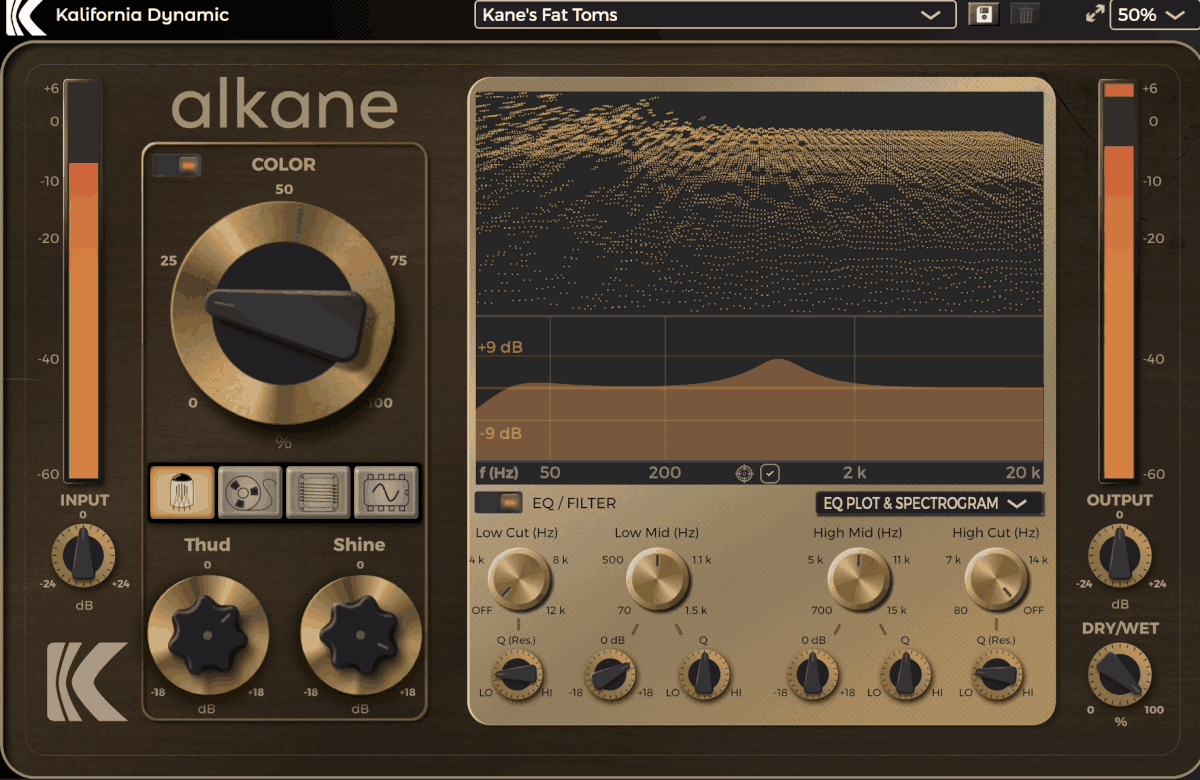Select the sine-wave chip saturation mode icon
Viewport: 1200px width, 780px height.
tap(385, 492)
